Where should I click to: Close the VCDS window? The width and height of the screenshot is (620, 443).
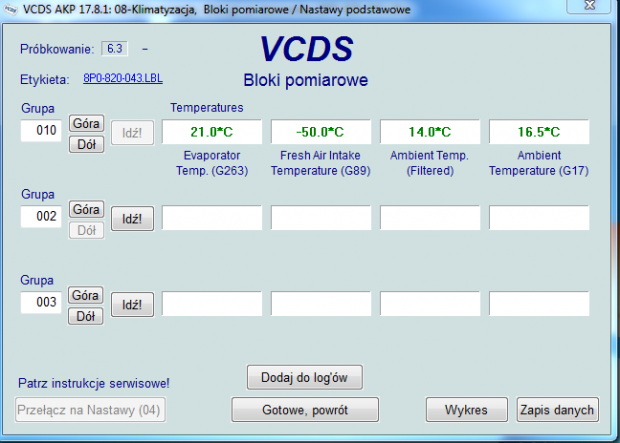pyautogui.click(x=590, y=6)
